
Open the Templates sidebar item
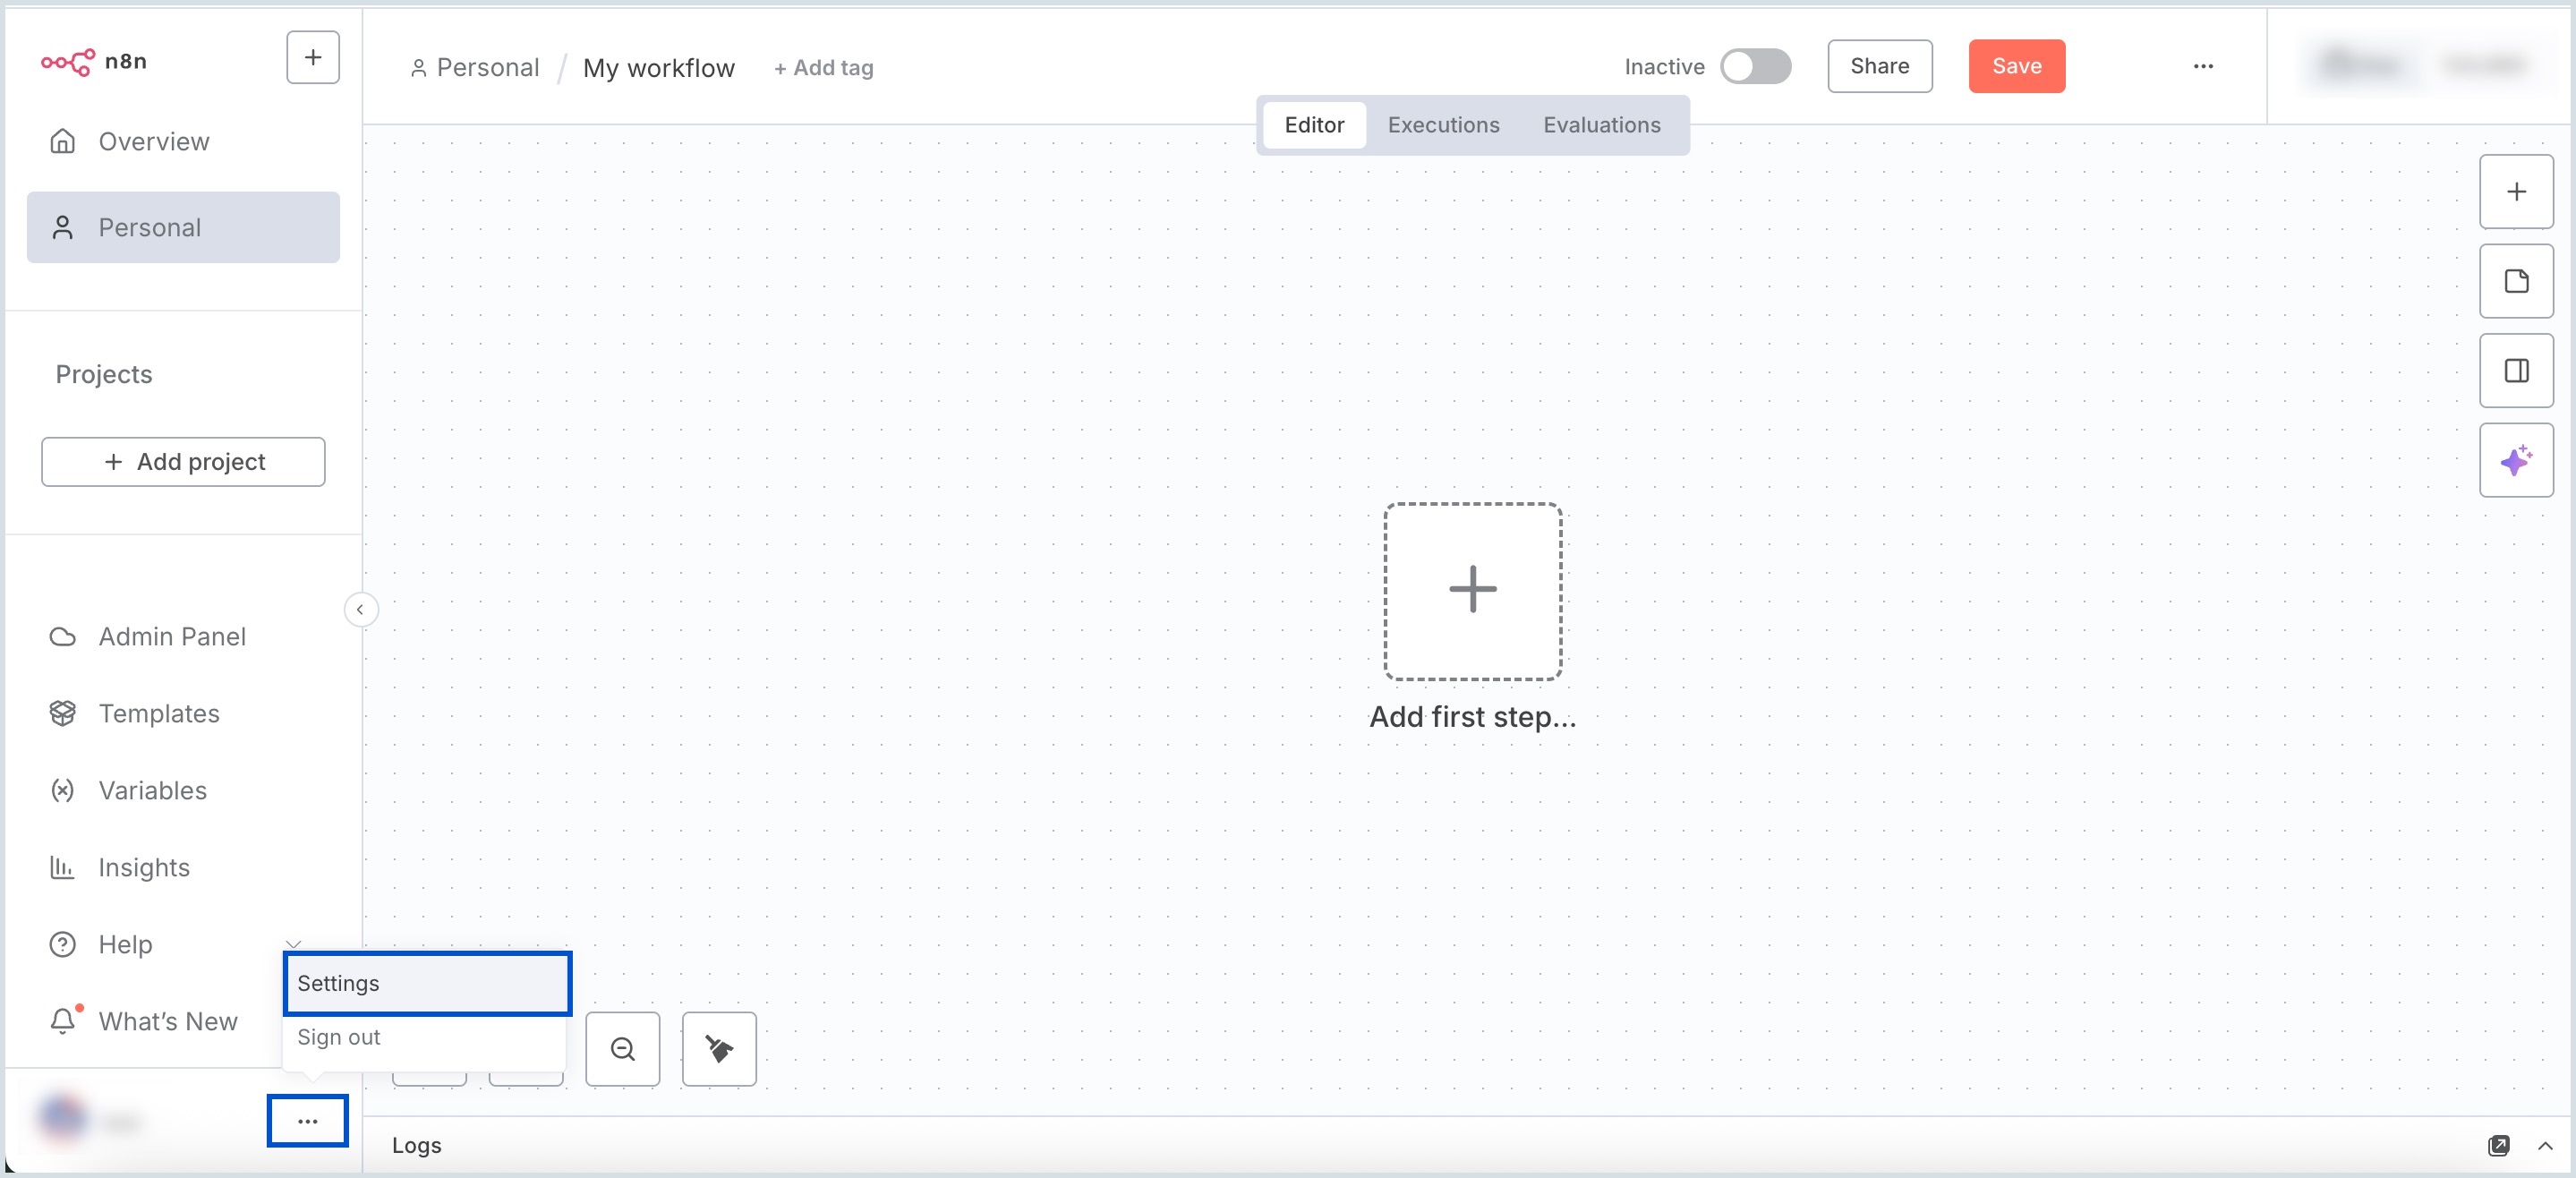click(159, 714)
